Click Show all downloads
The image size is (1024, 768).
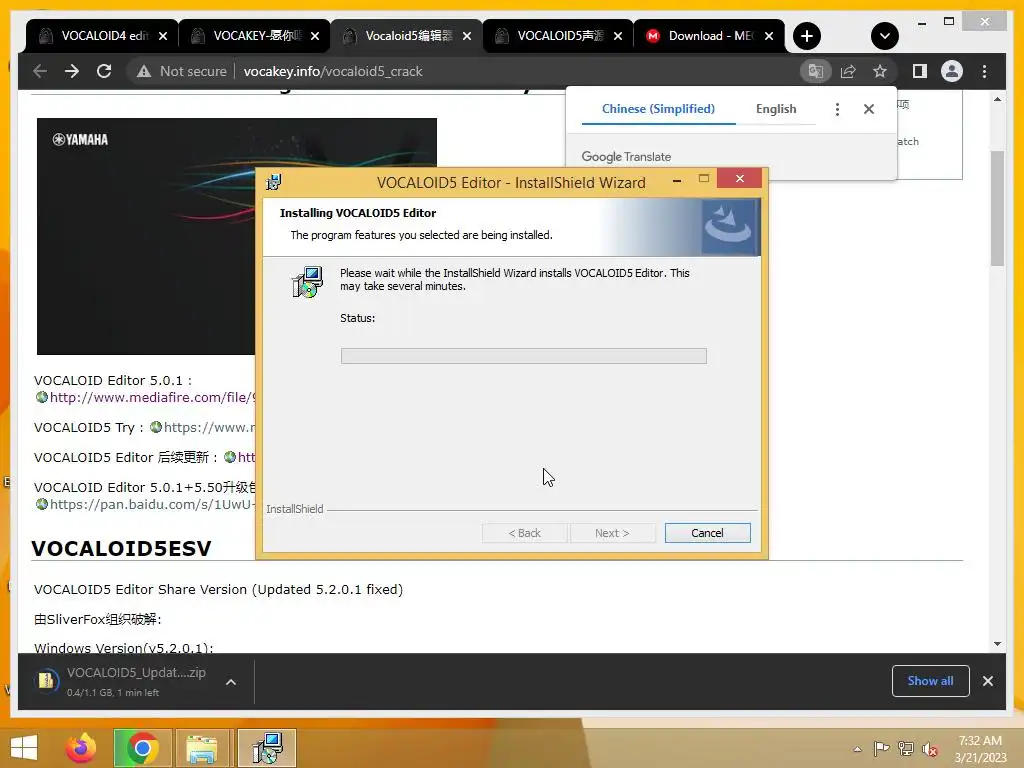(x=930, y=681)
